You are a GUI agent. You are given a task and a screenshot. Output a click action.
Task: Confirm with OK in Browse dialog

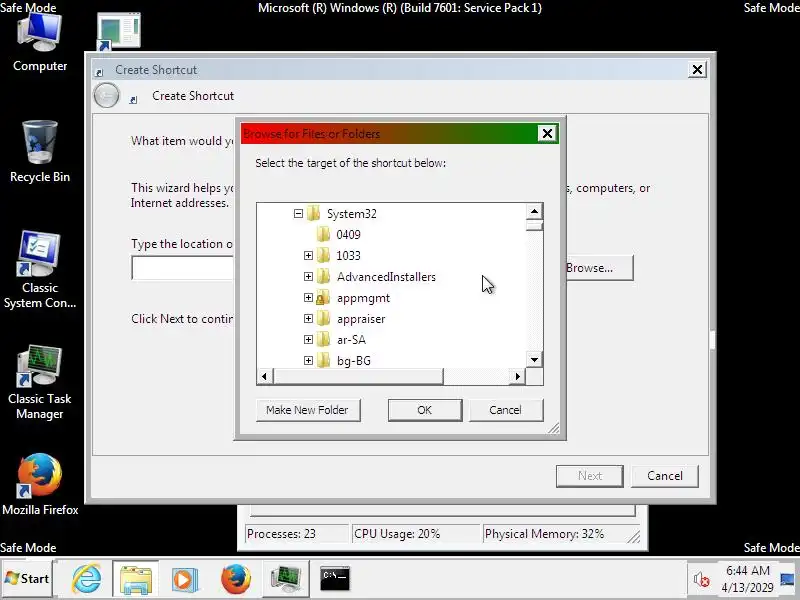(x=424, y=410)
